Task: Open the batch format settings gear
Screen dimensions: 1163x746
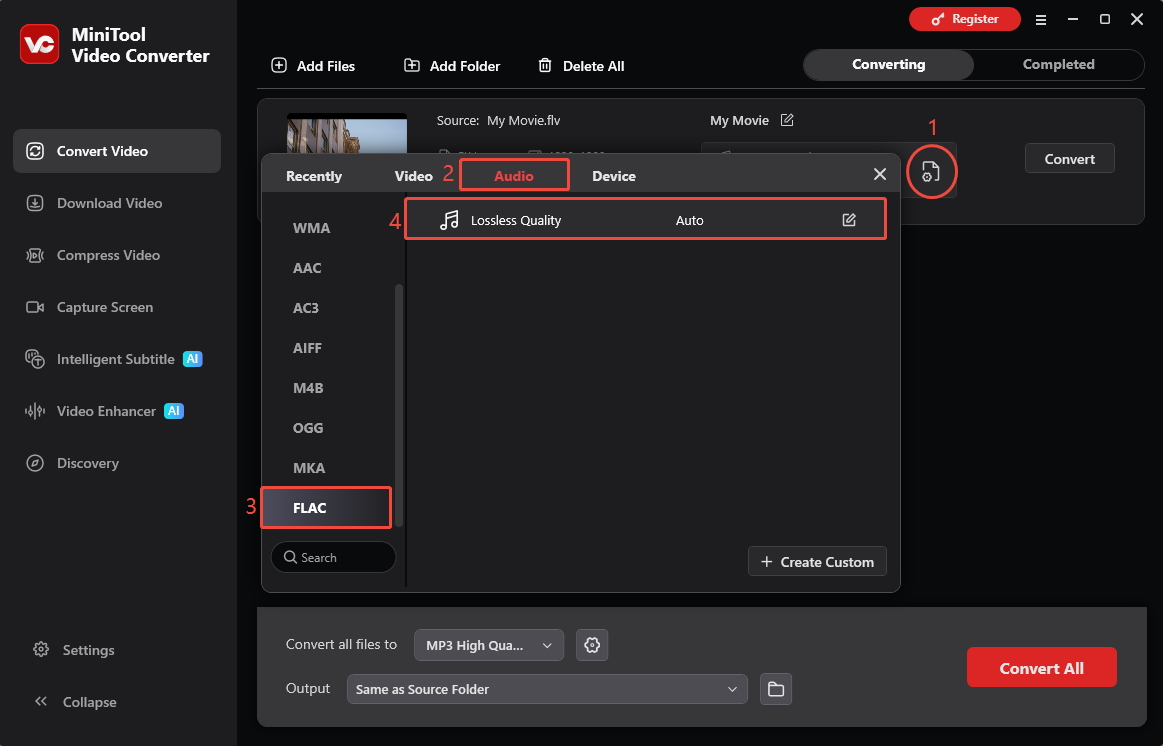Action: pyautogui.click(x=592, y=645)
